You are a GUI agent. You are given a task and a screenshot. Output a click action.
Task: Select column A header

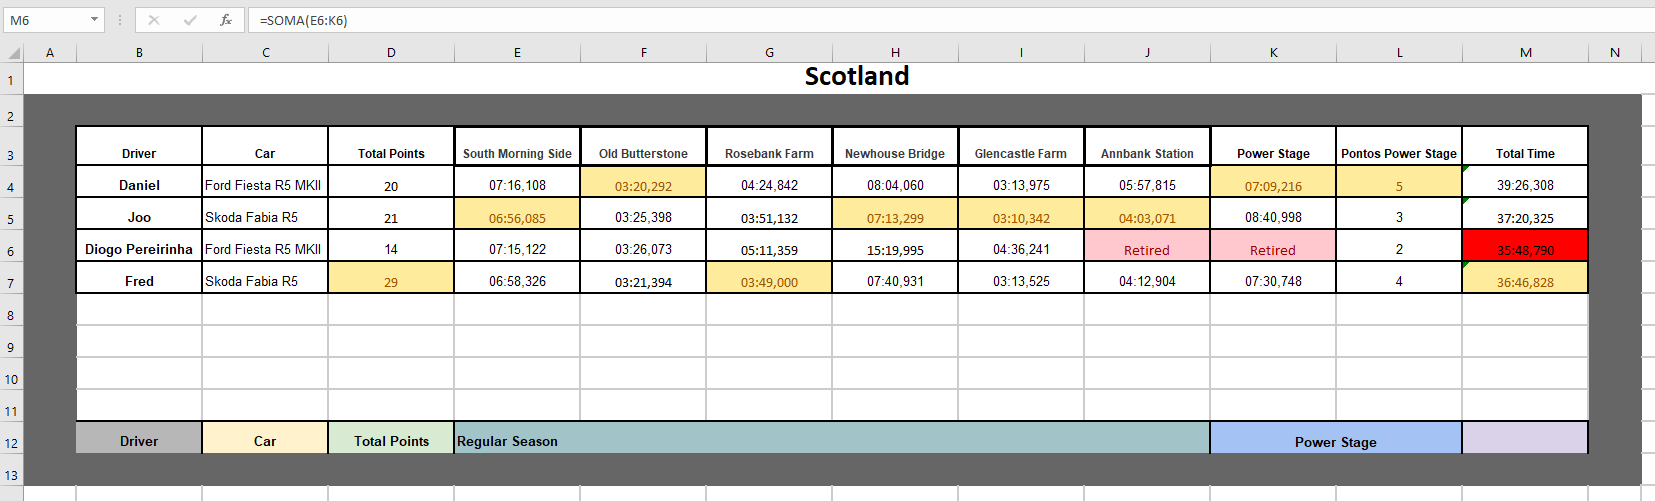point(50,53)
